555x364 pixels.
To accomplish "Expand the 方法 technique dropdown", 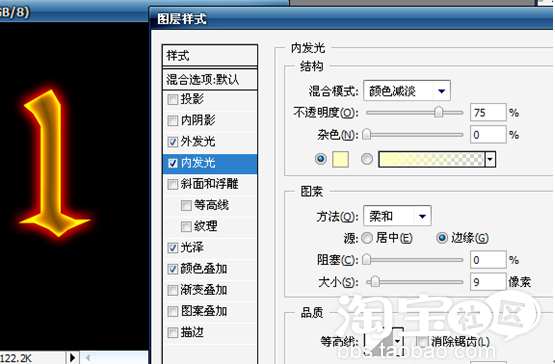I will click(397, 216).
